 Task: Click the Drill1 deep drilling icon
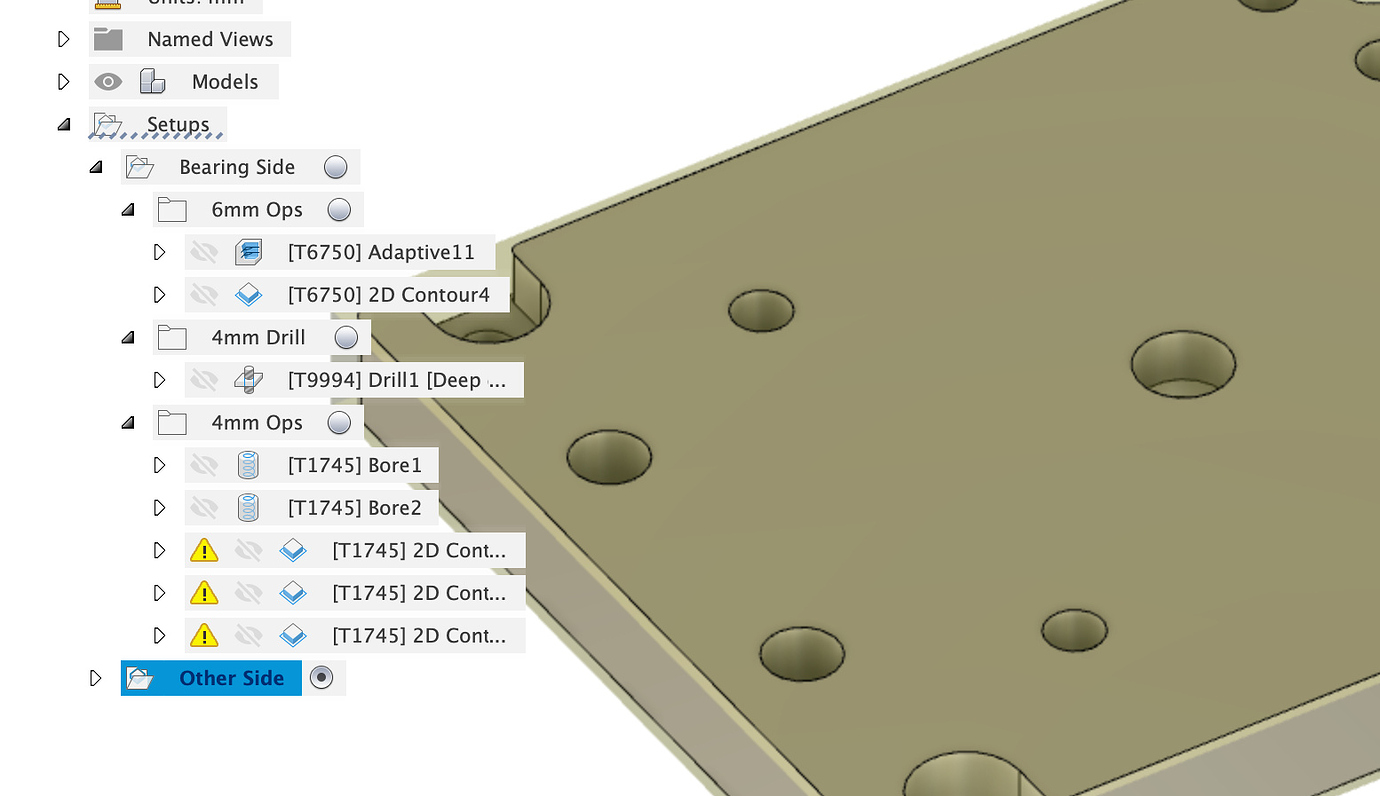(x=248, y=379)
